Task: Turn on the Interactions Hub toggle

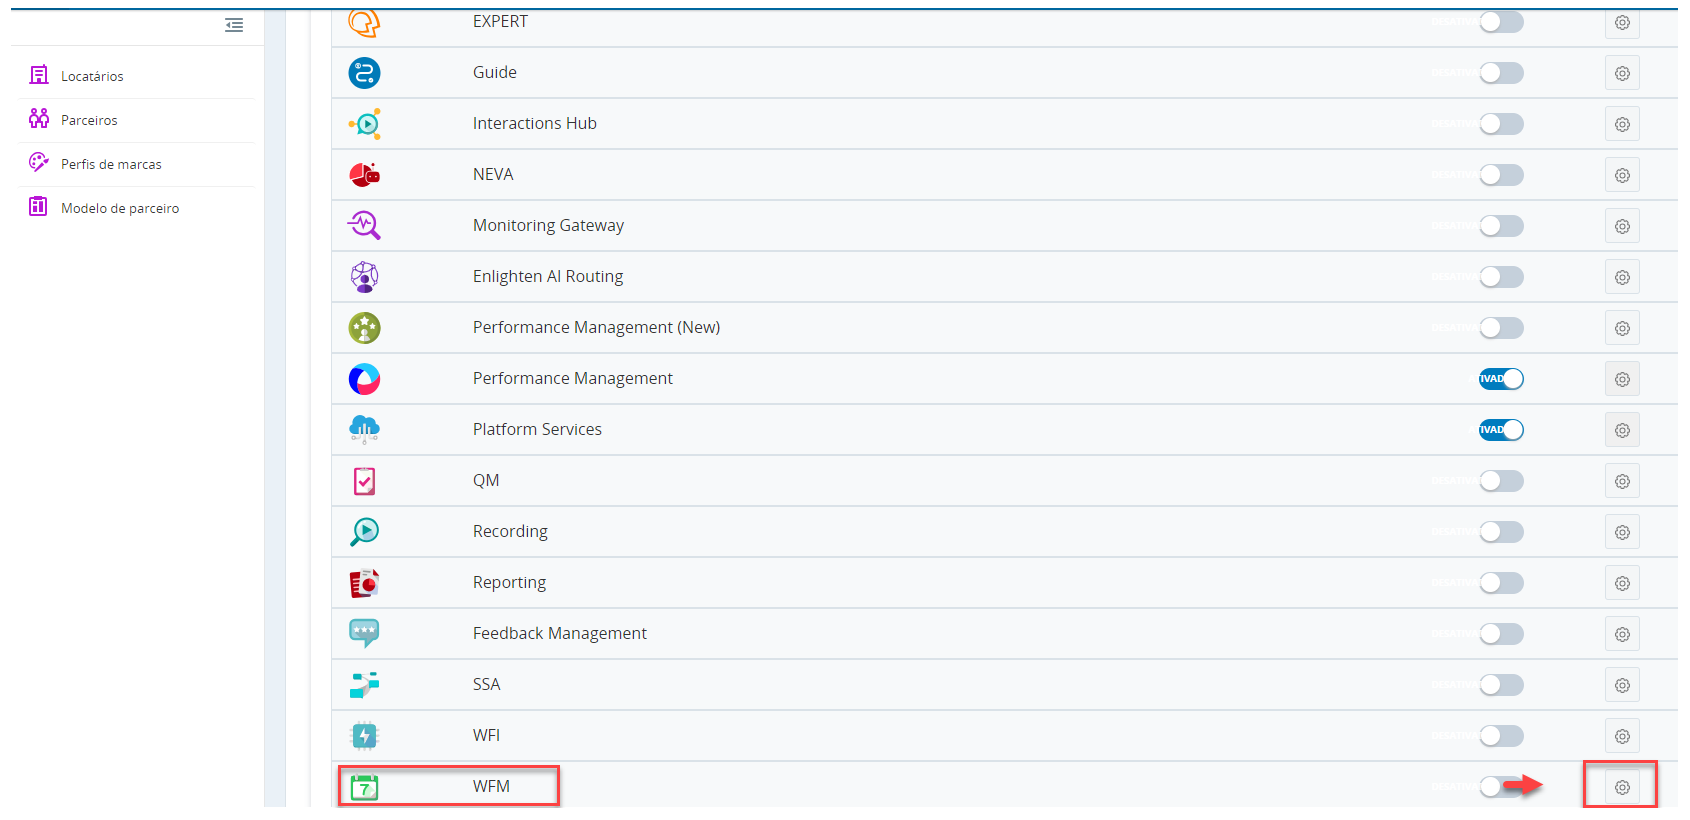Action: (1501, 124)
